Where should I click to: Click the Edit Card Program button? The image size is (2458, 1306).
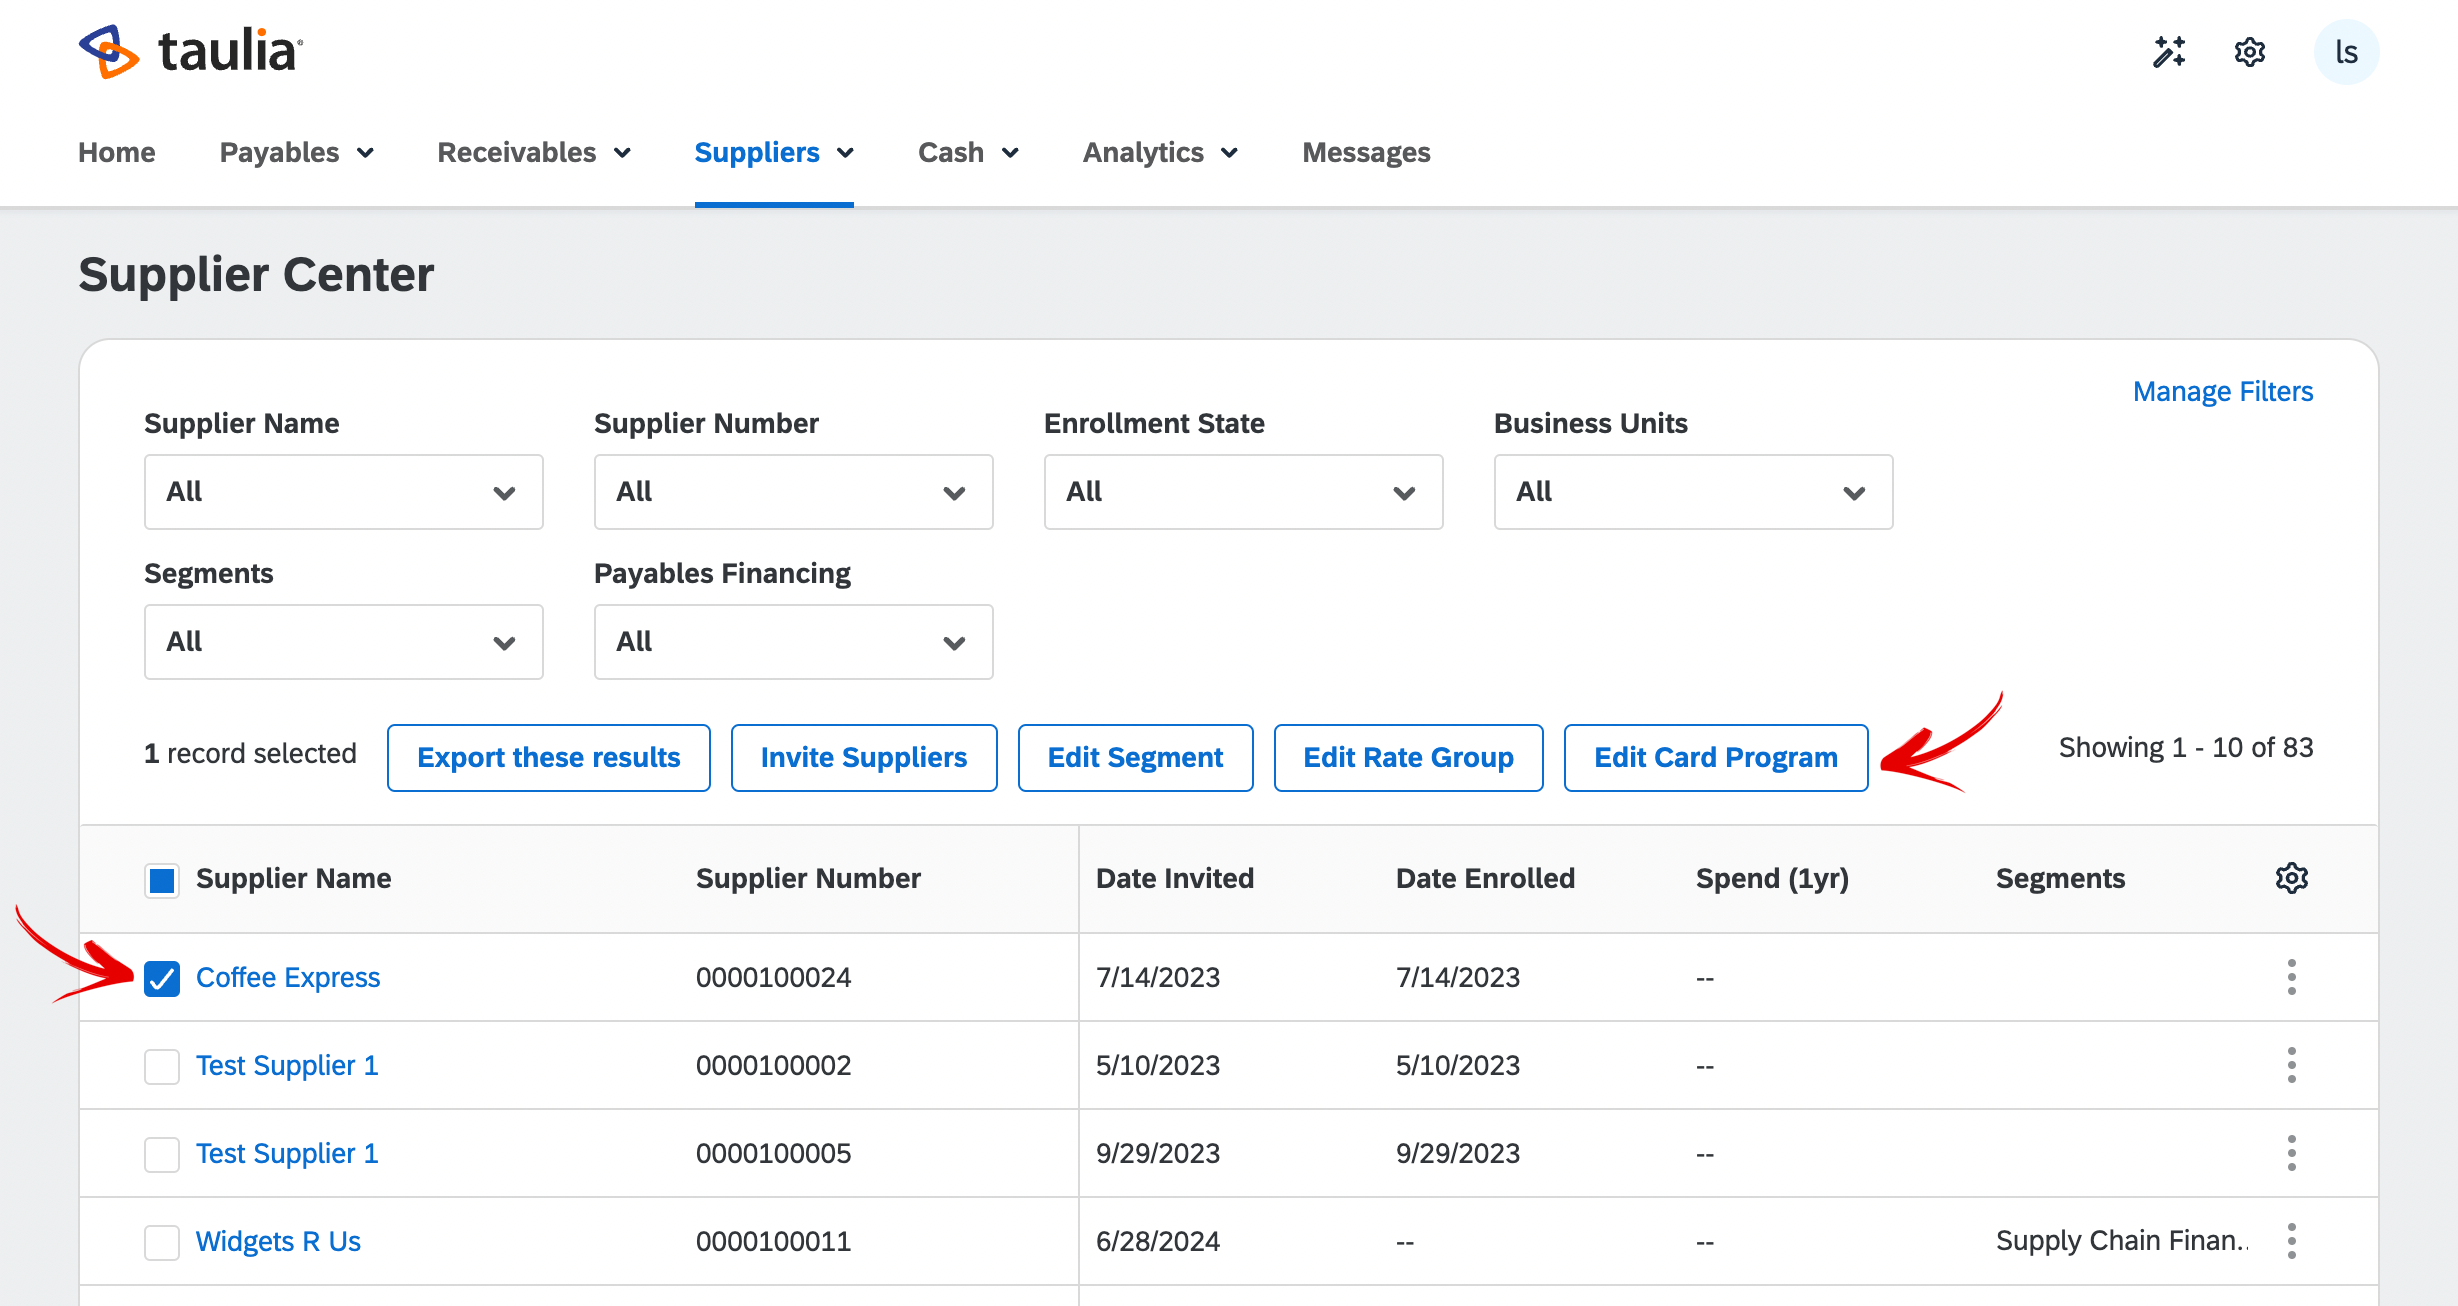(1716, 758)
